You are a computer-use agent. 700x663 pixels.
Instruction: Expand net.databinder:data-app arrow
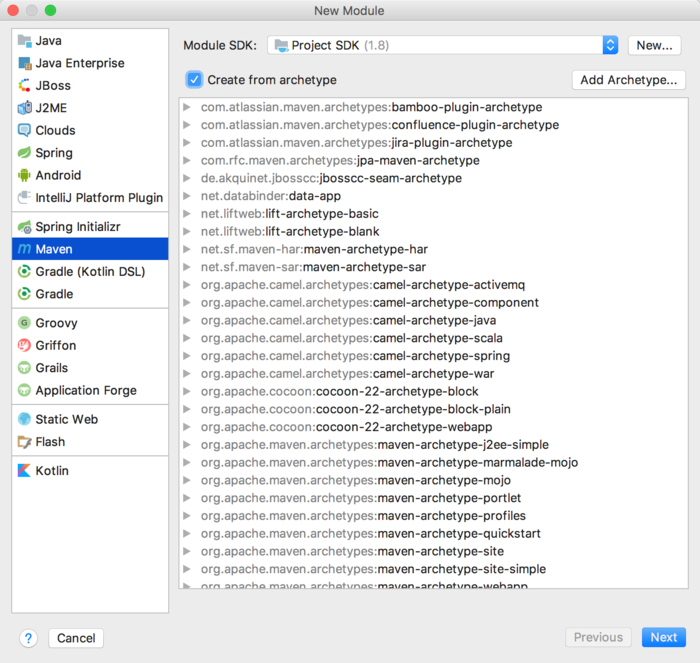pos(187,196)
